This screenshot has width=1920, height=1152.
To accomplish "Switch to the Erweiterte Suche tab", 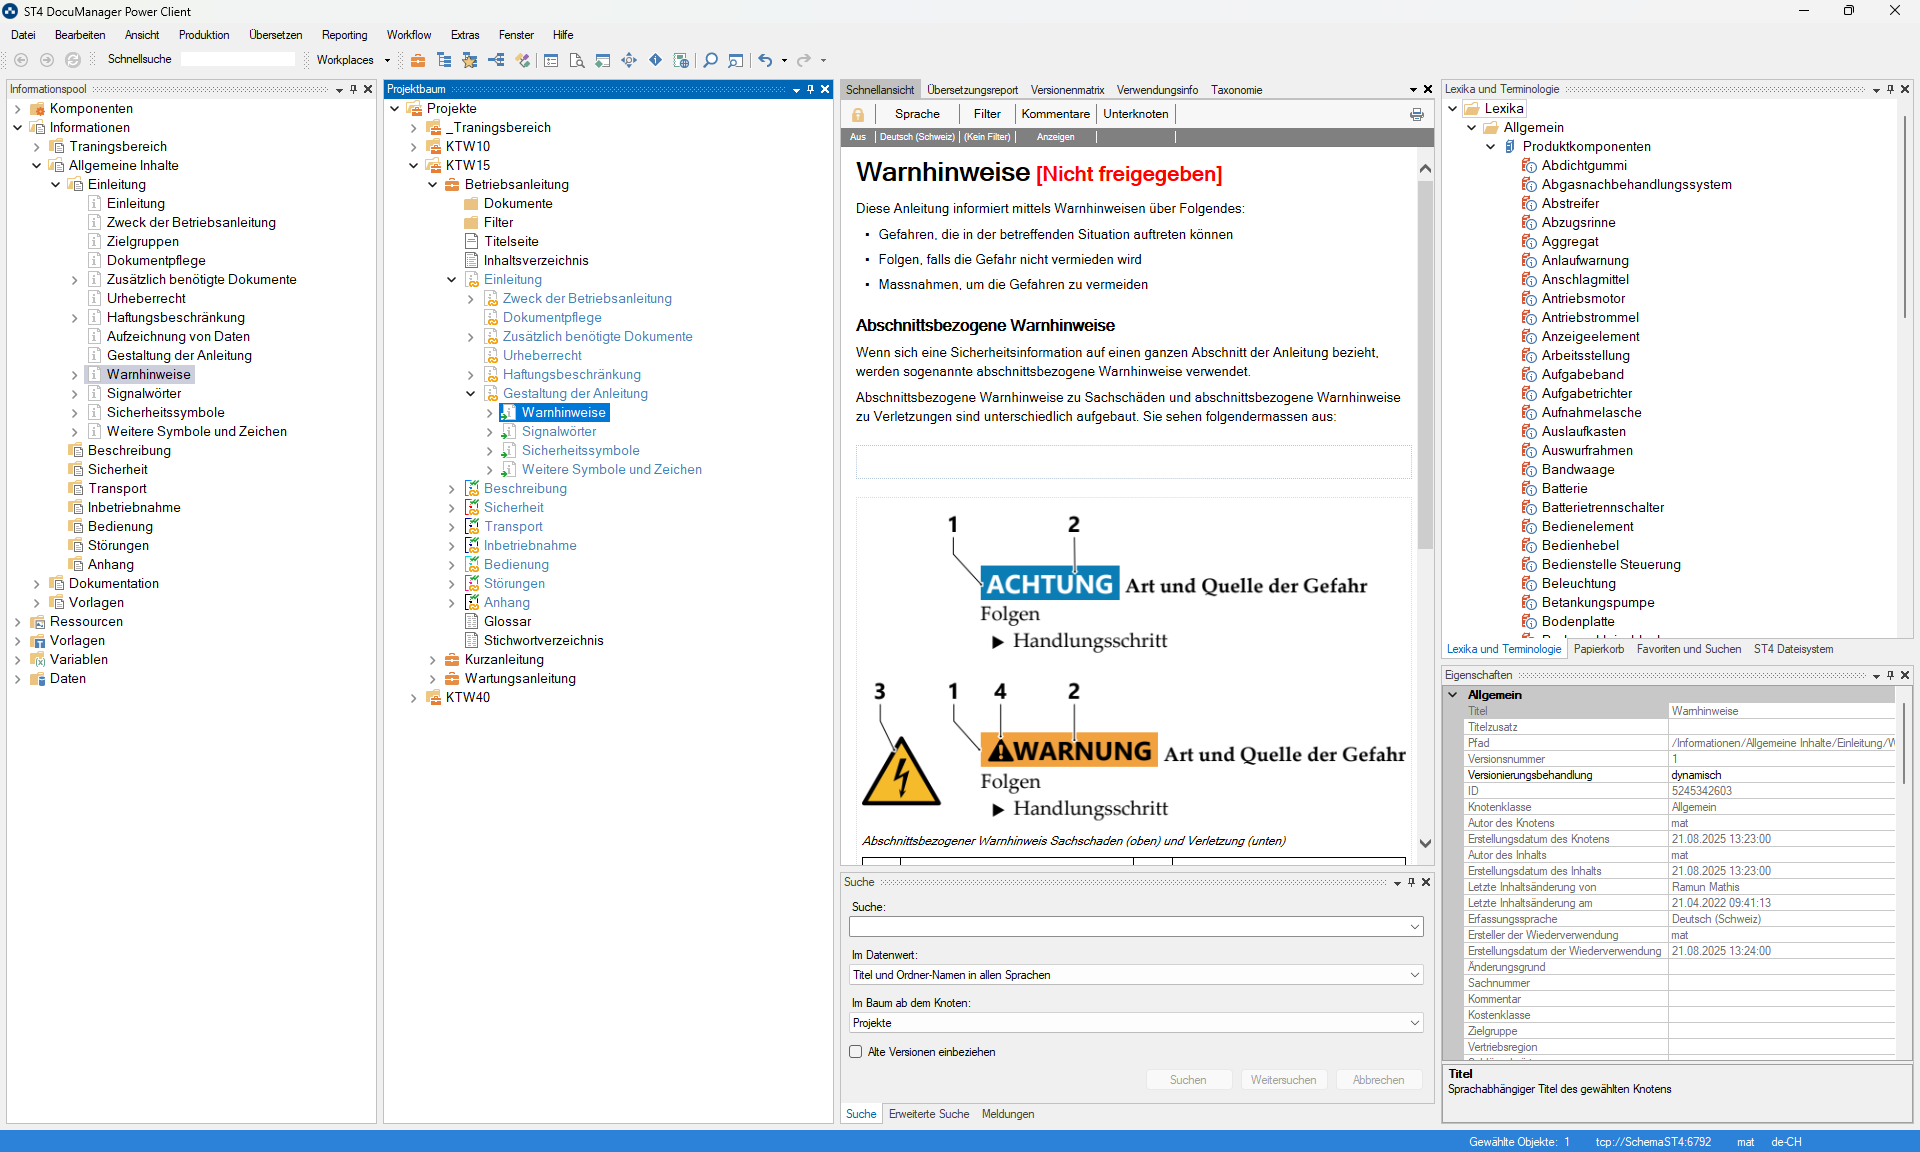I will click(x=929, y=1114).
